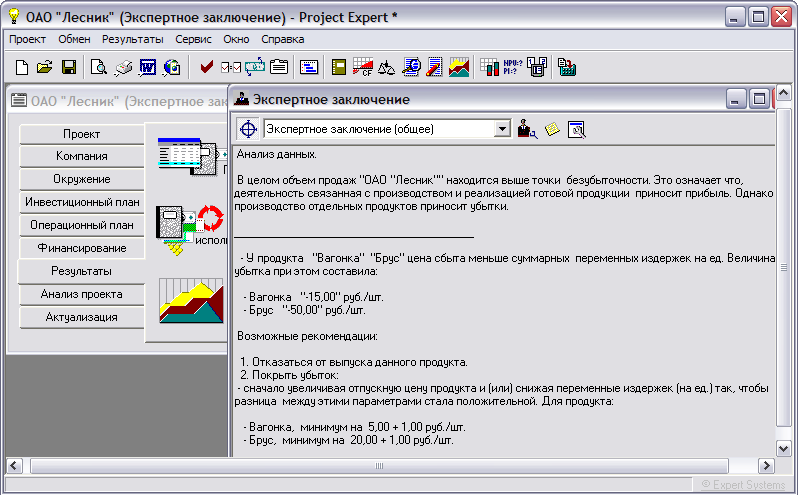Screen dimensions: 798x495
Task: Click the horizontal scrollbar right arrow
Action: [x=766, y=465]
